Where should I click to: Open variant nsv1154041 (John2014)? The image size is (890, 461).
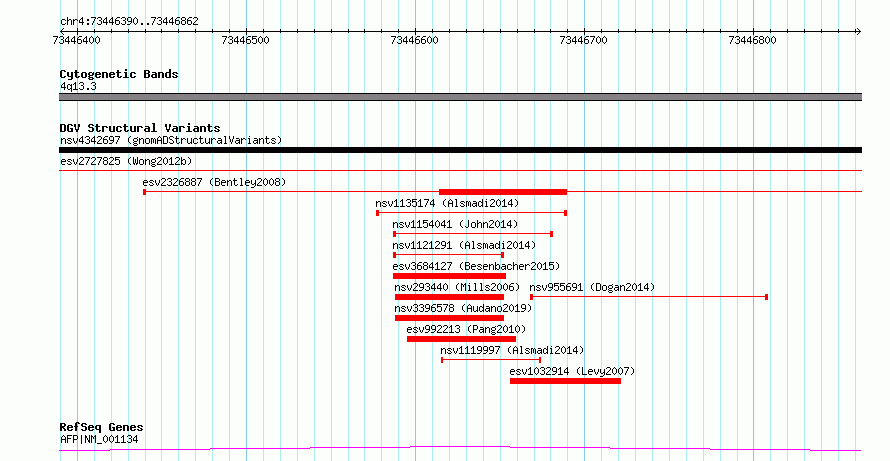point(455,224)
